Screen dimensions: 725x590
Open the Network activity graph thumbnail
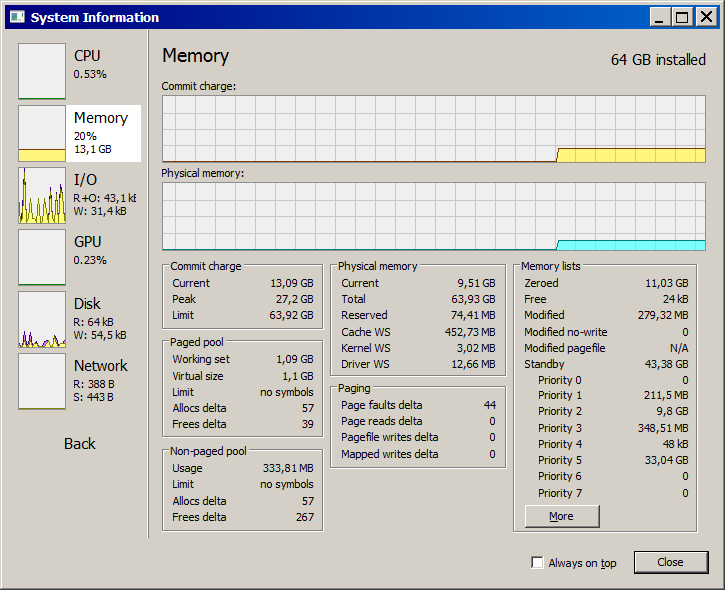(42, 381)
